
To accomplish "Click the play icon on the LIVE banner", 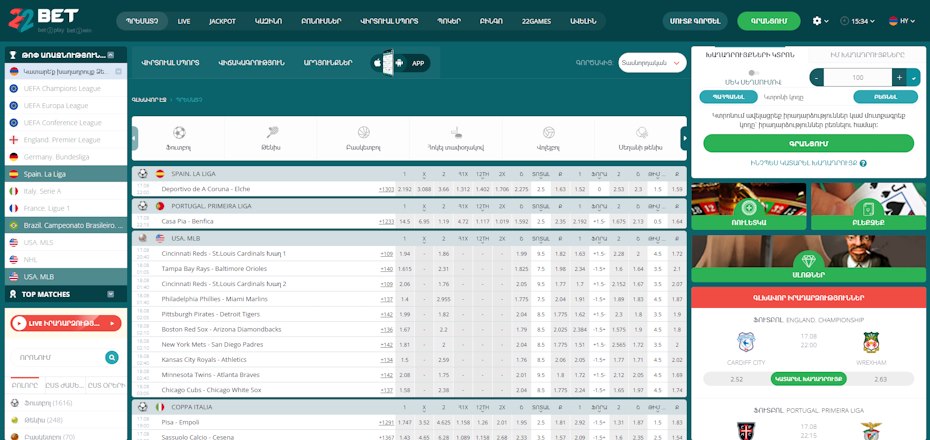I will tap(20, 323).
